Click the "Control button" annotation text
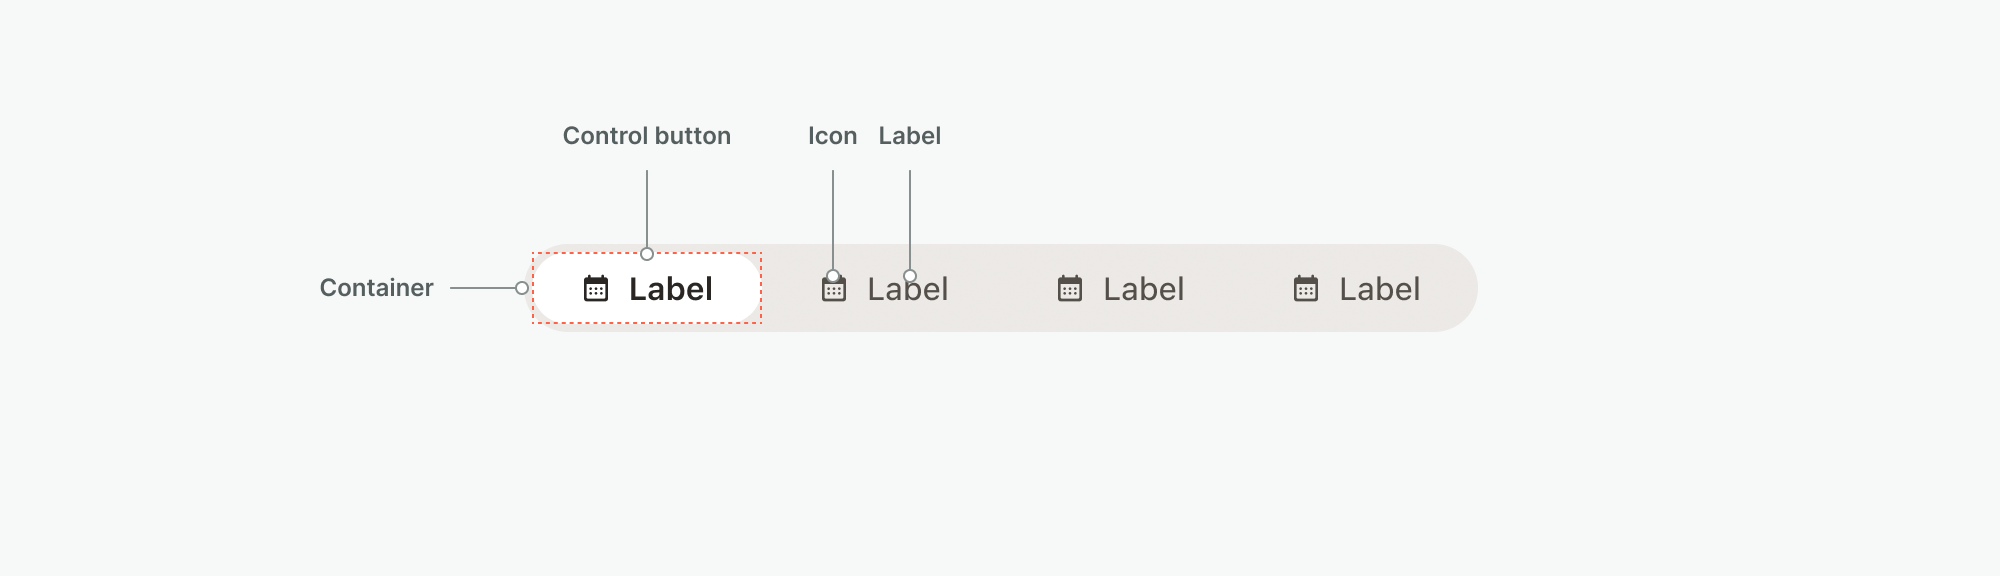 (647, 136)
